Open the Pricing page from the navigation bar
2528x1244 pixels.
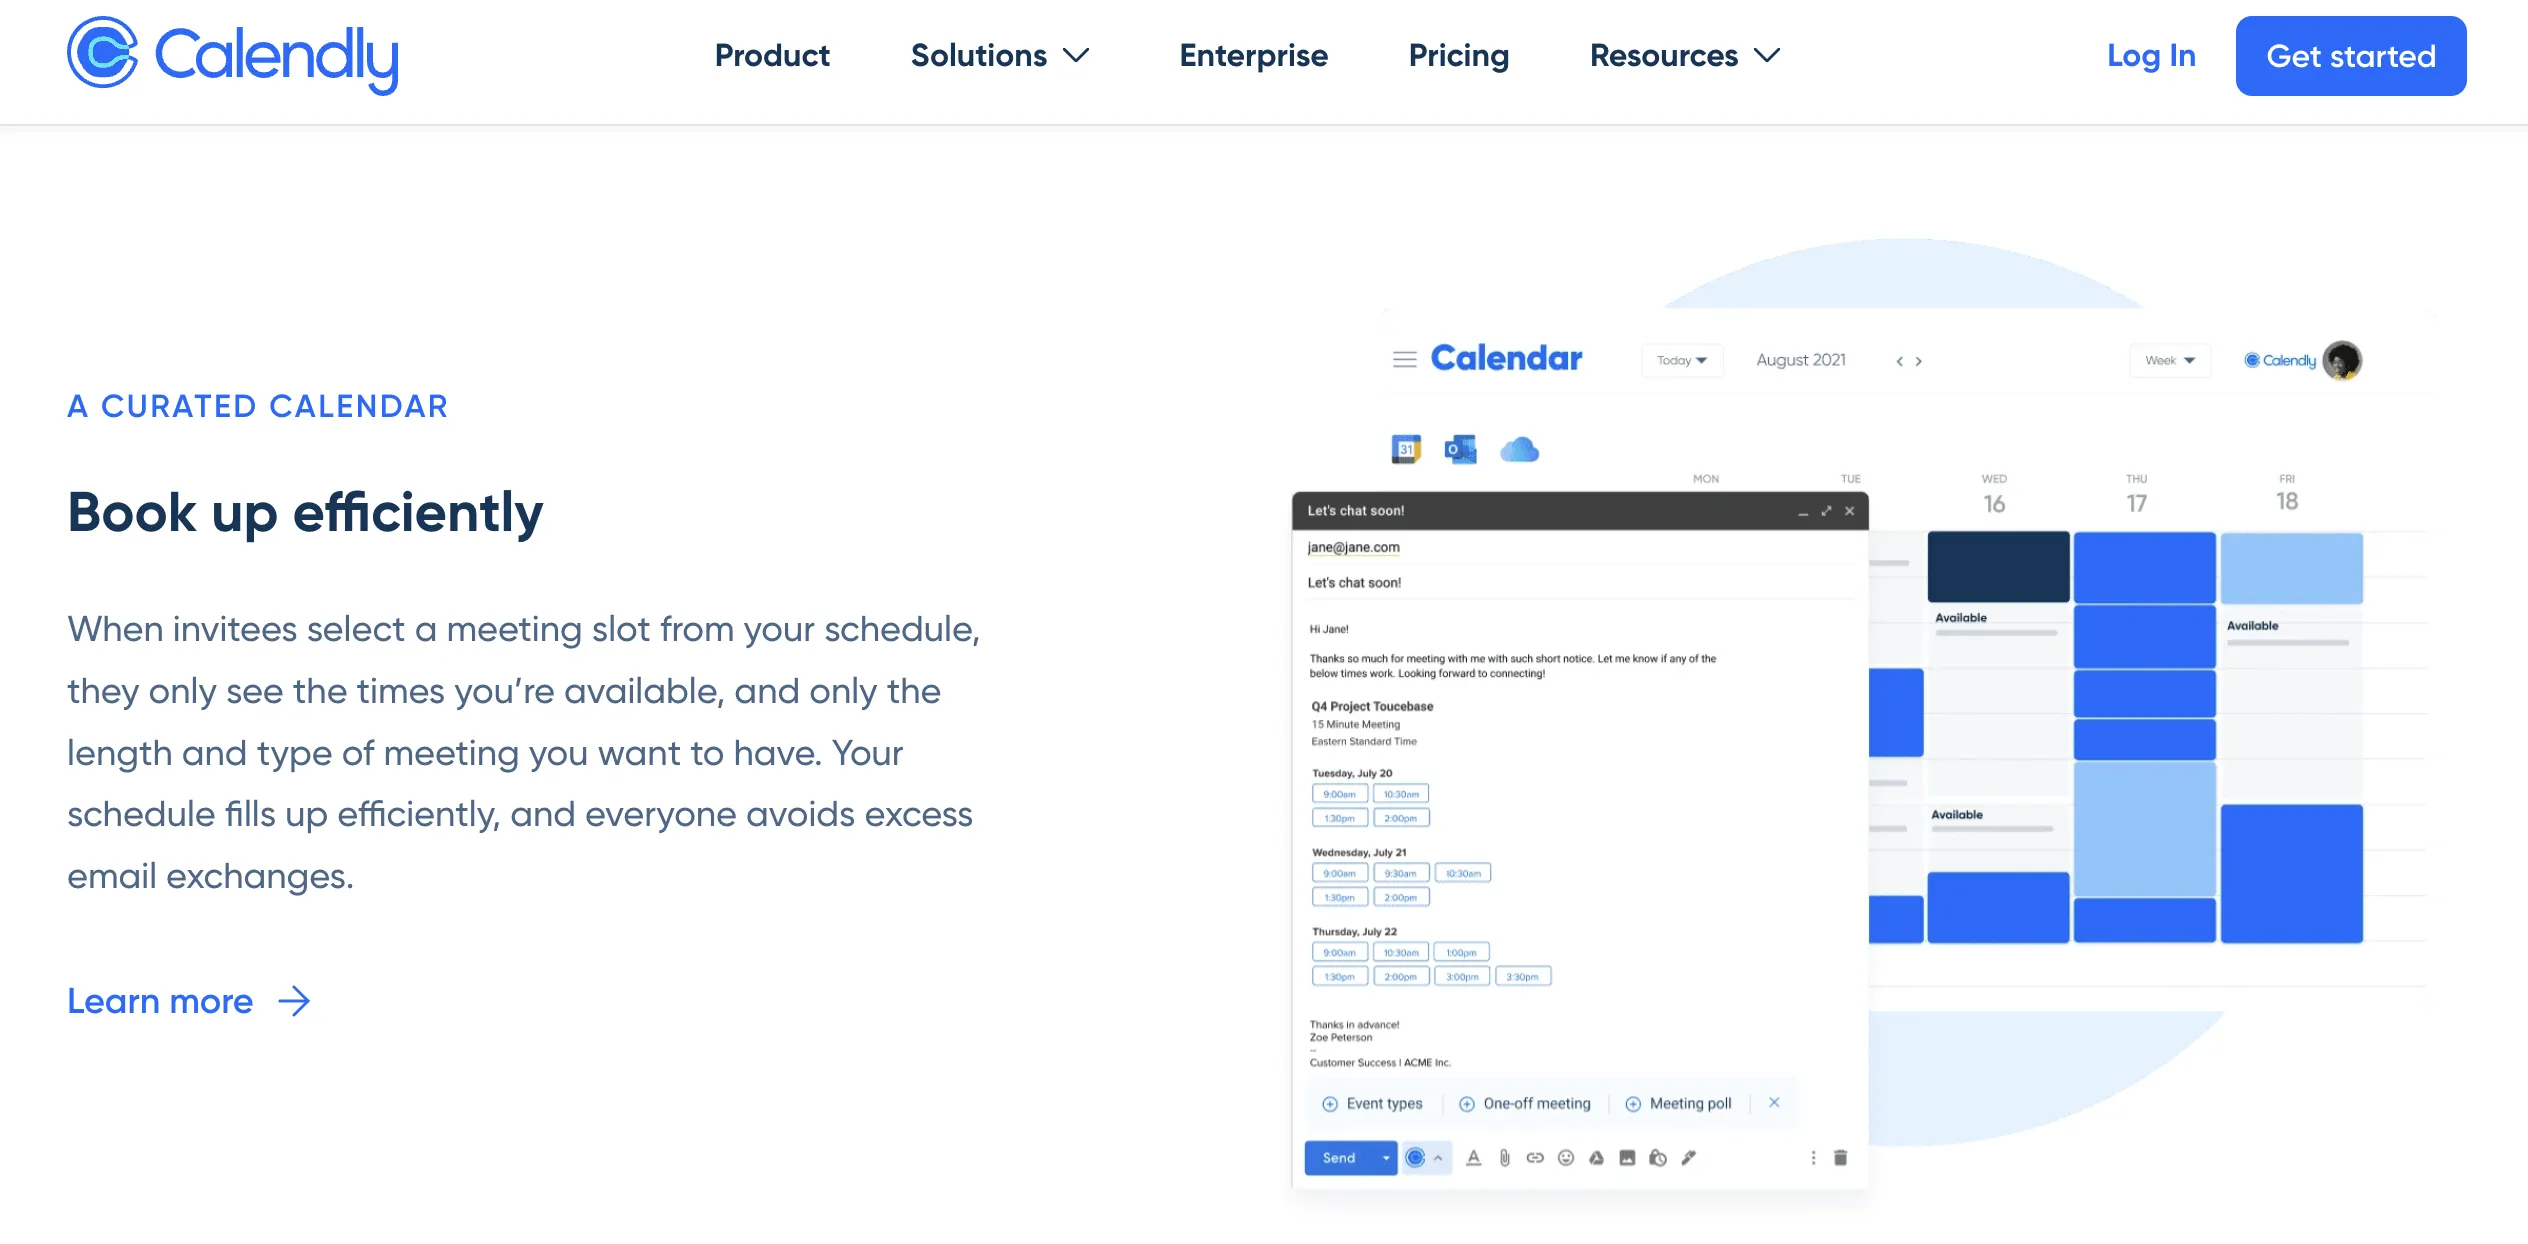click(1458, 56)
